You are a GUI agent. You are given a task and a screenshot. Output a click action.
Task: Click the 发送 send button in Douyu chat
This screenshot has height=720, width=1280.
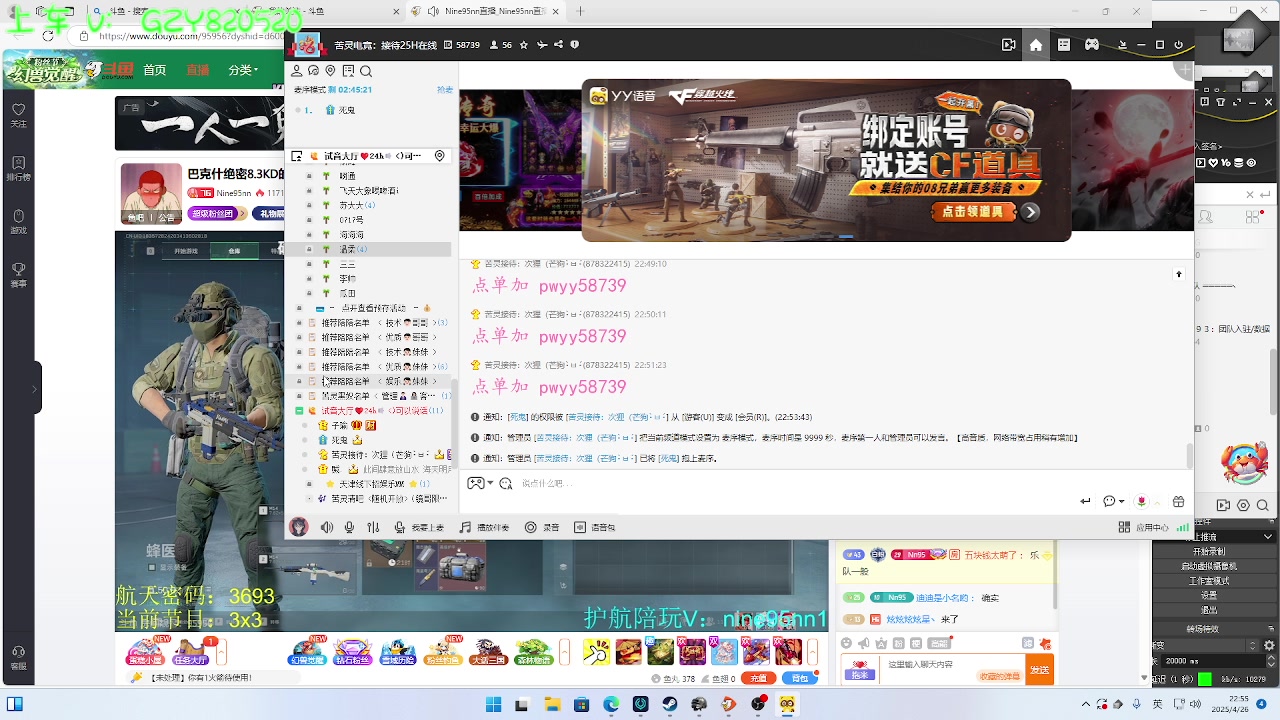[x=1040, y=670]
